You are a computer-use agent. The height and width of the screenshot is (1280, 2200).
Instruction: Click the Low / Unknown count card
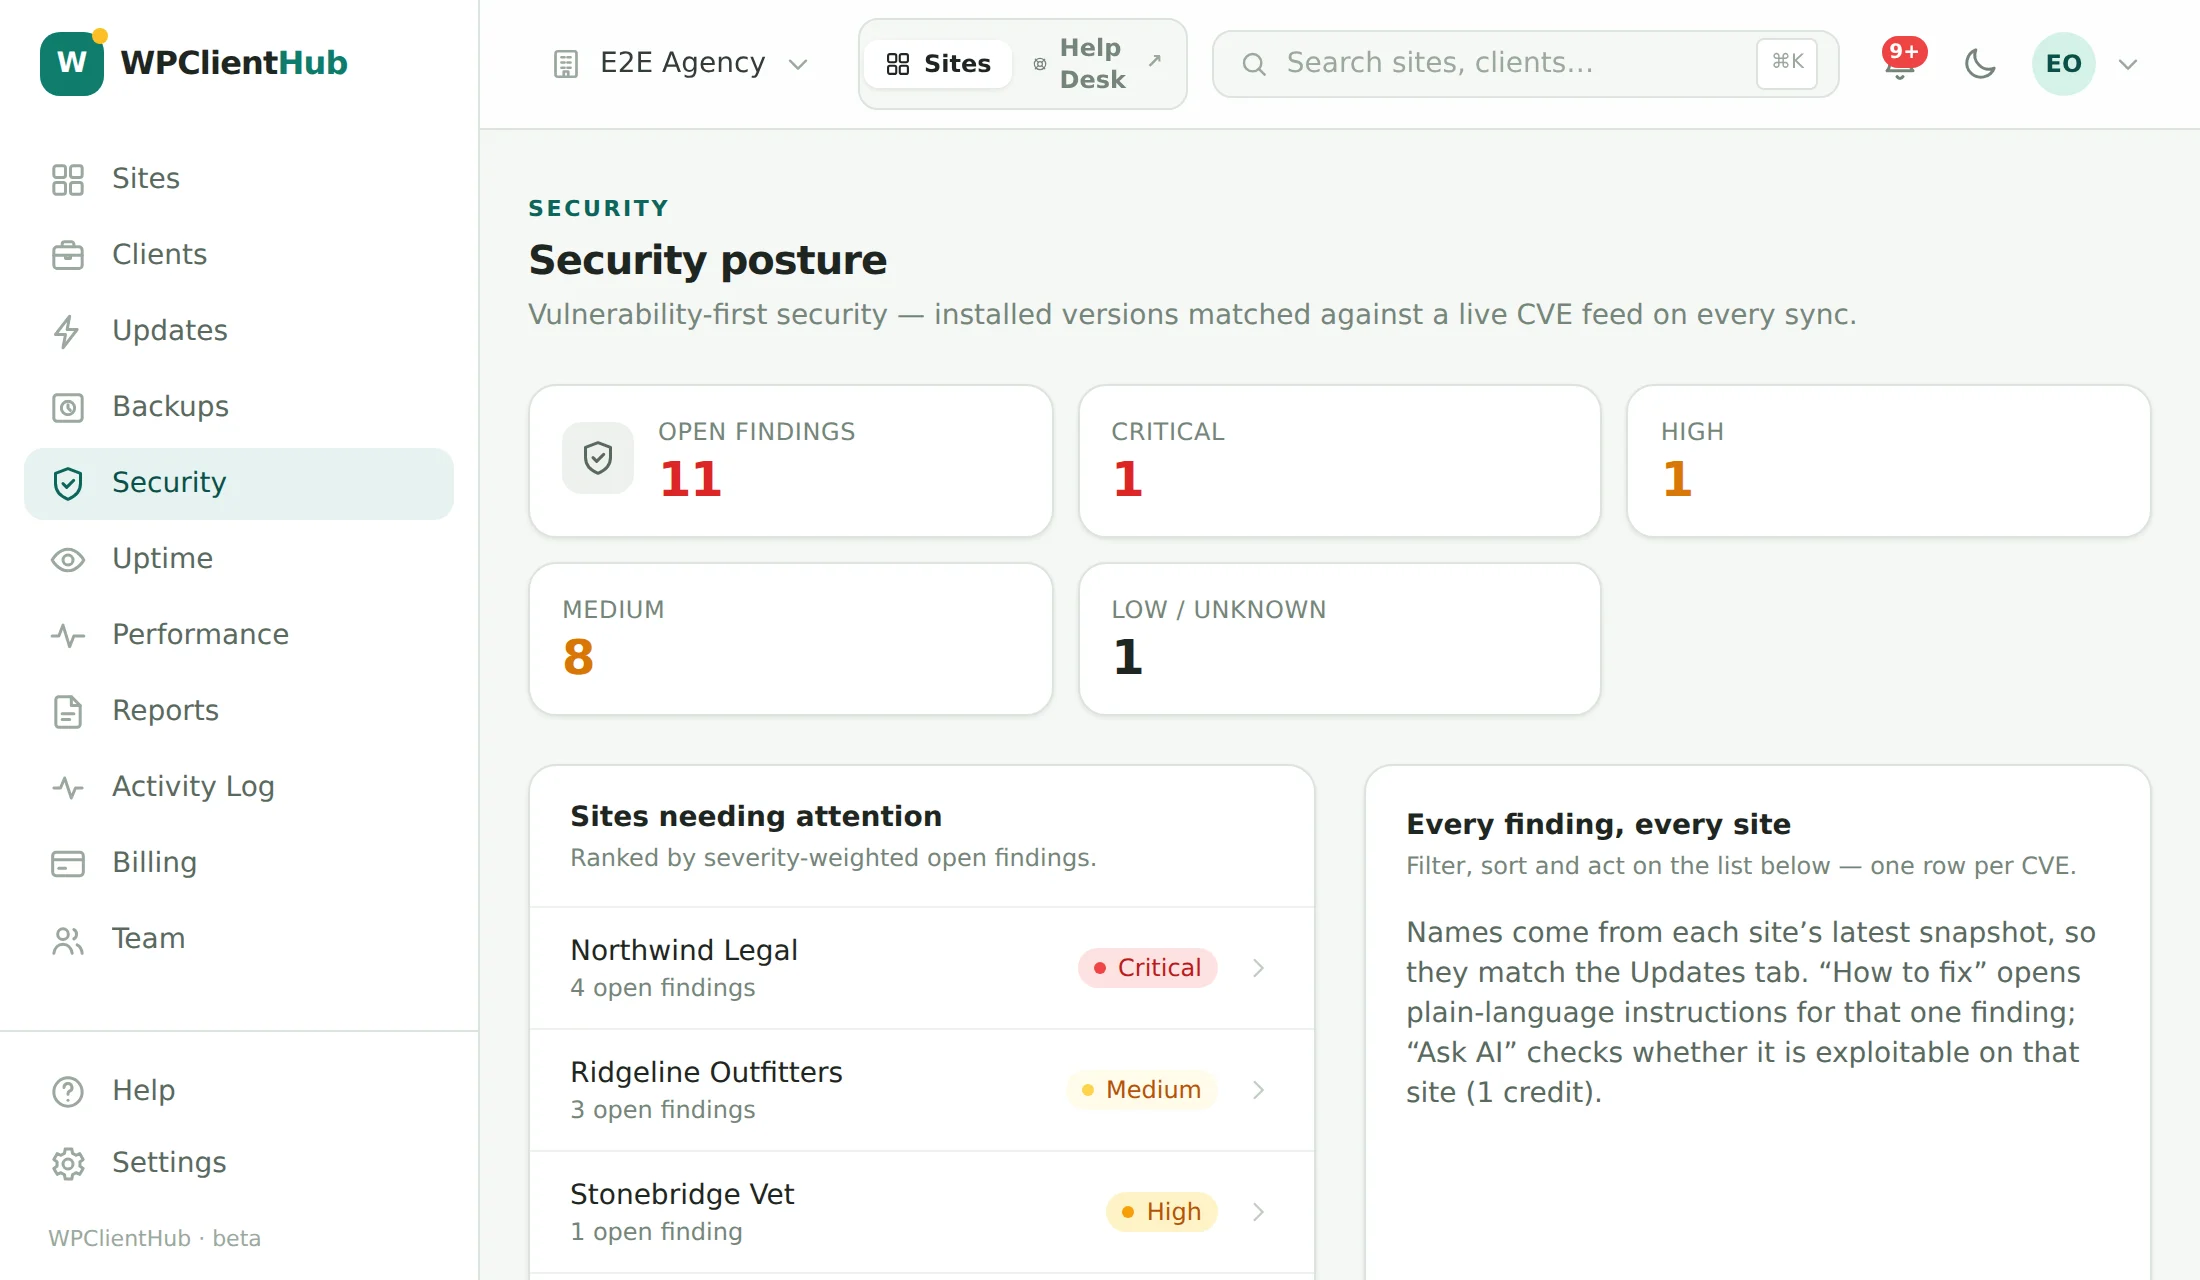click(x=1339, y=639)
